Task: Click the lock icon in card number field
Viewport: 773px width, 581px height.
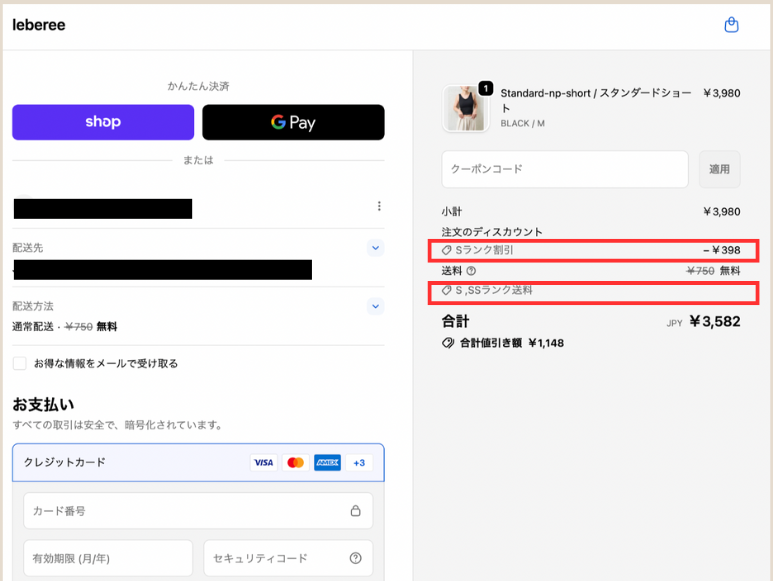Action: pyautogui.click(x=355, y=511)
